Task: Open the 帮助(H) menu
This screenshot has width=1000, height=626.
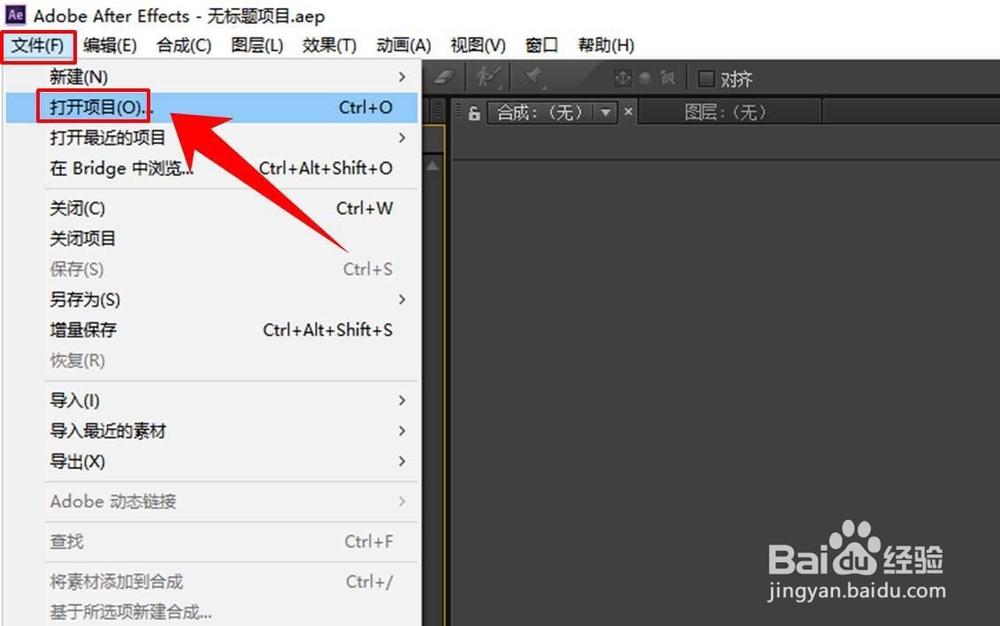Action: (606, 45)
